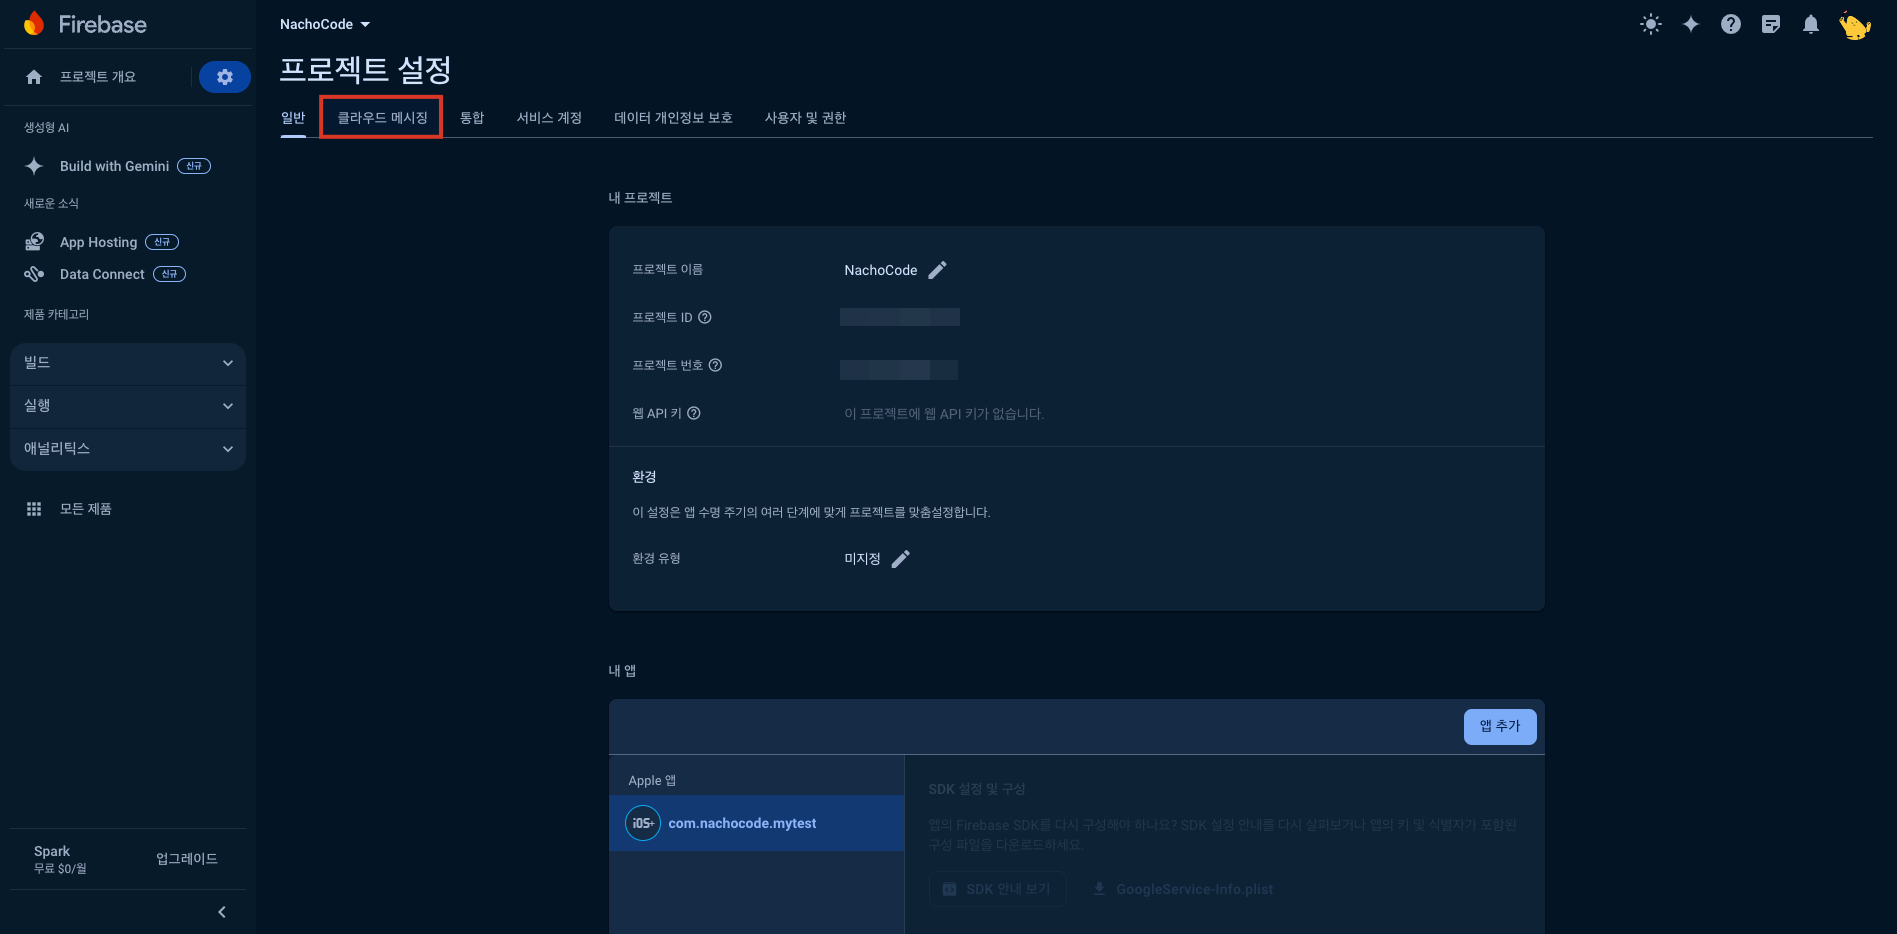Image resolution: width=1897 pixels, height=934 pixels.
Task: Click the 내 프로젝트 section heading
Action: [640, 198]
